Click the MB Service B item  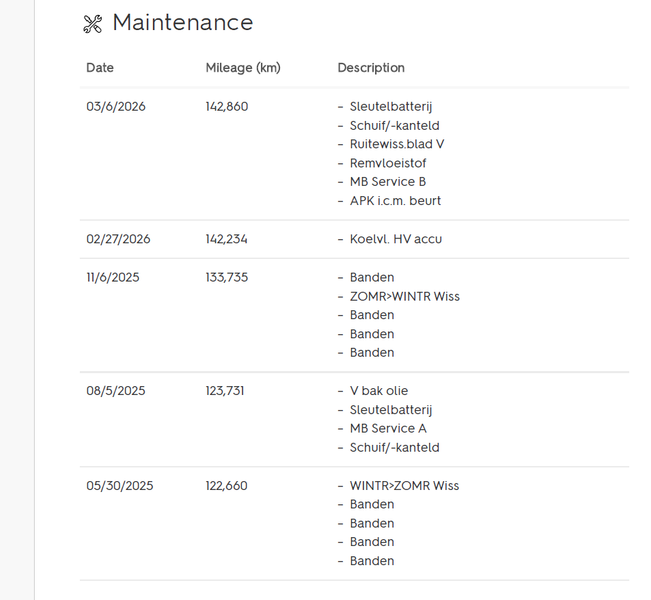point(388,182)
